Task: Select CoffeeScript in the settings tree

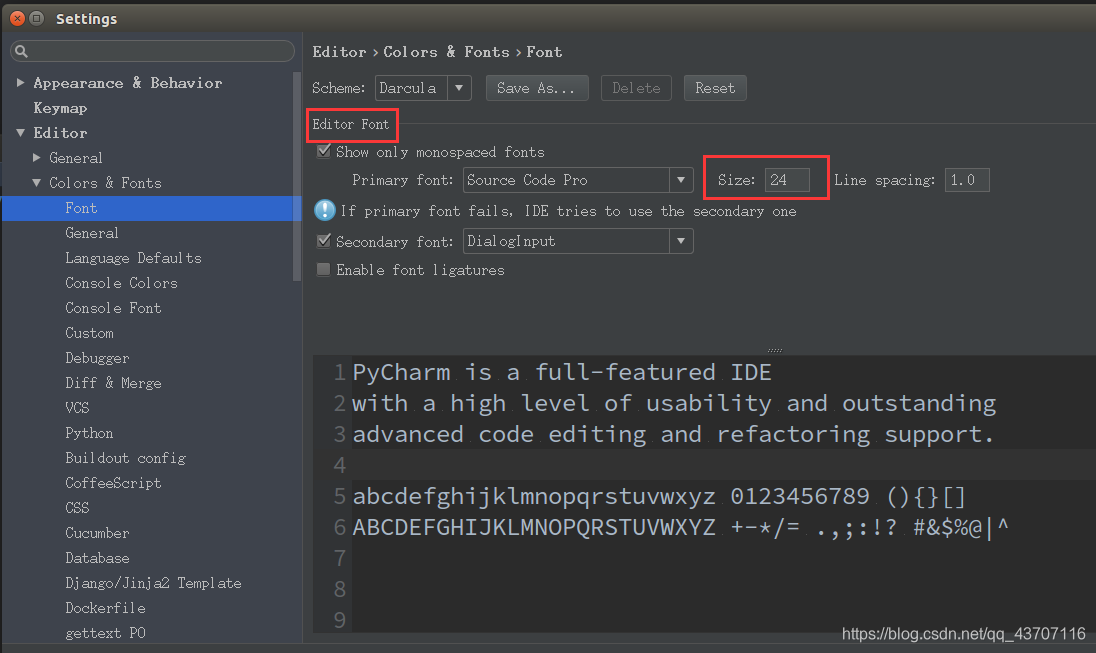Action: [x=113, y=483]
